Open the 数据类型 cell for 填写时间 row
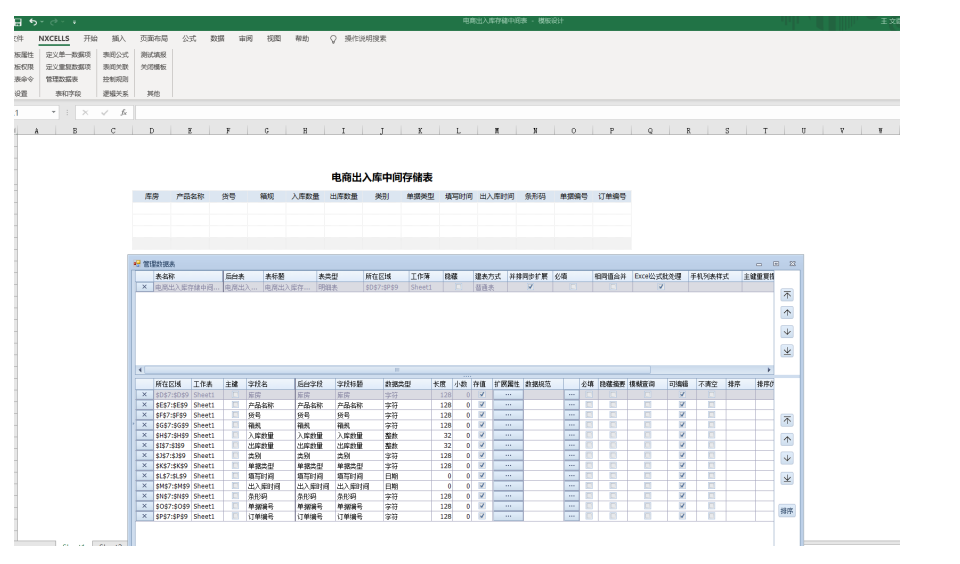 click(405, 476)
